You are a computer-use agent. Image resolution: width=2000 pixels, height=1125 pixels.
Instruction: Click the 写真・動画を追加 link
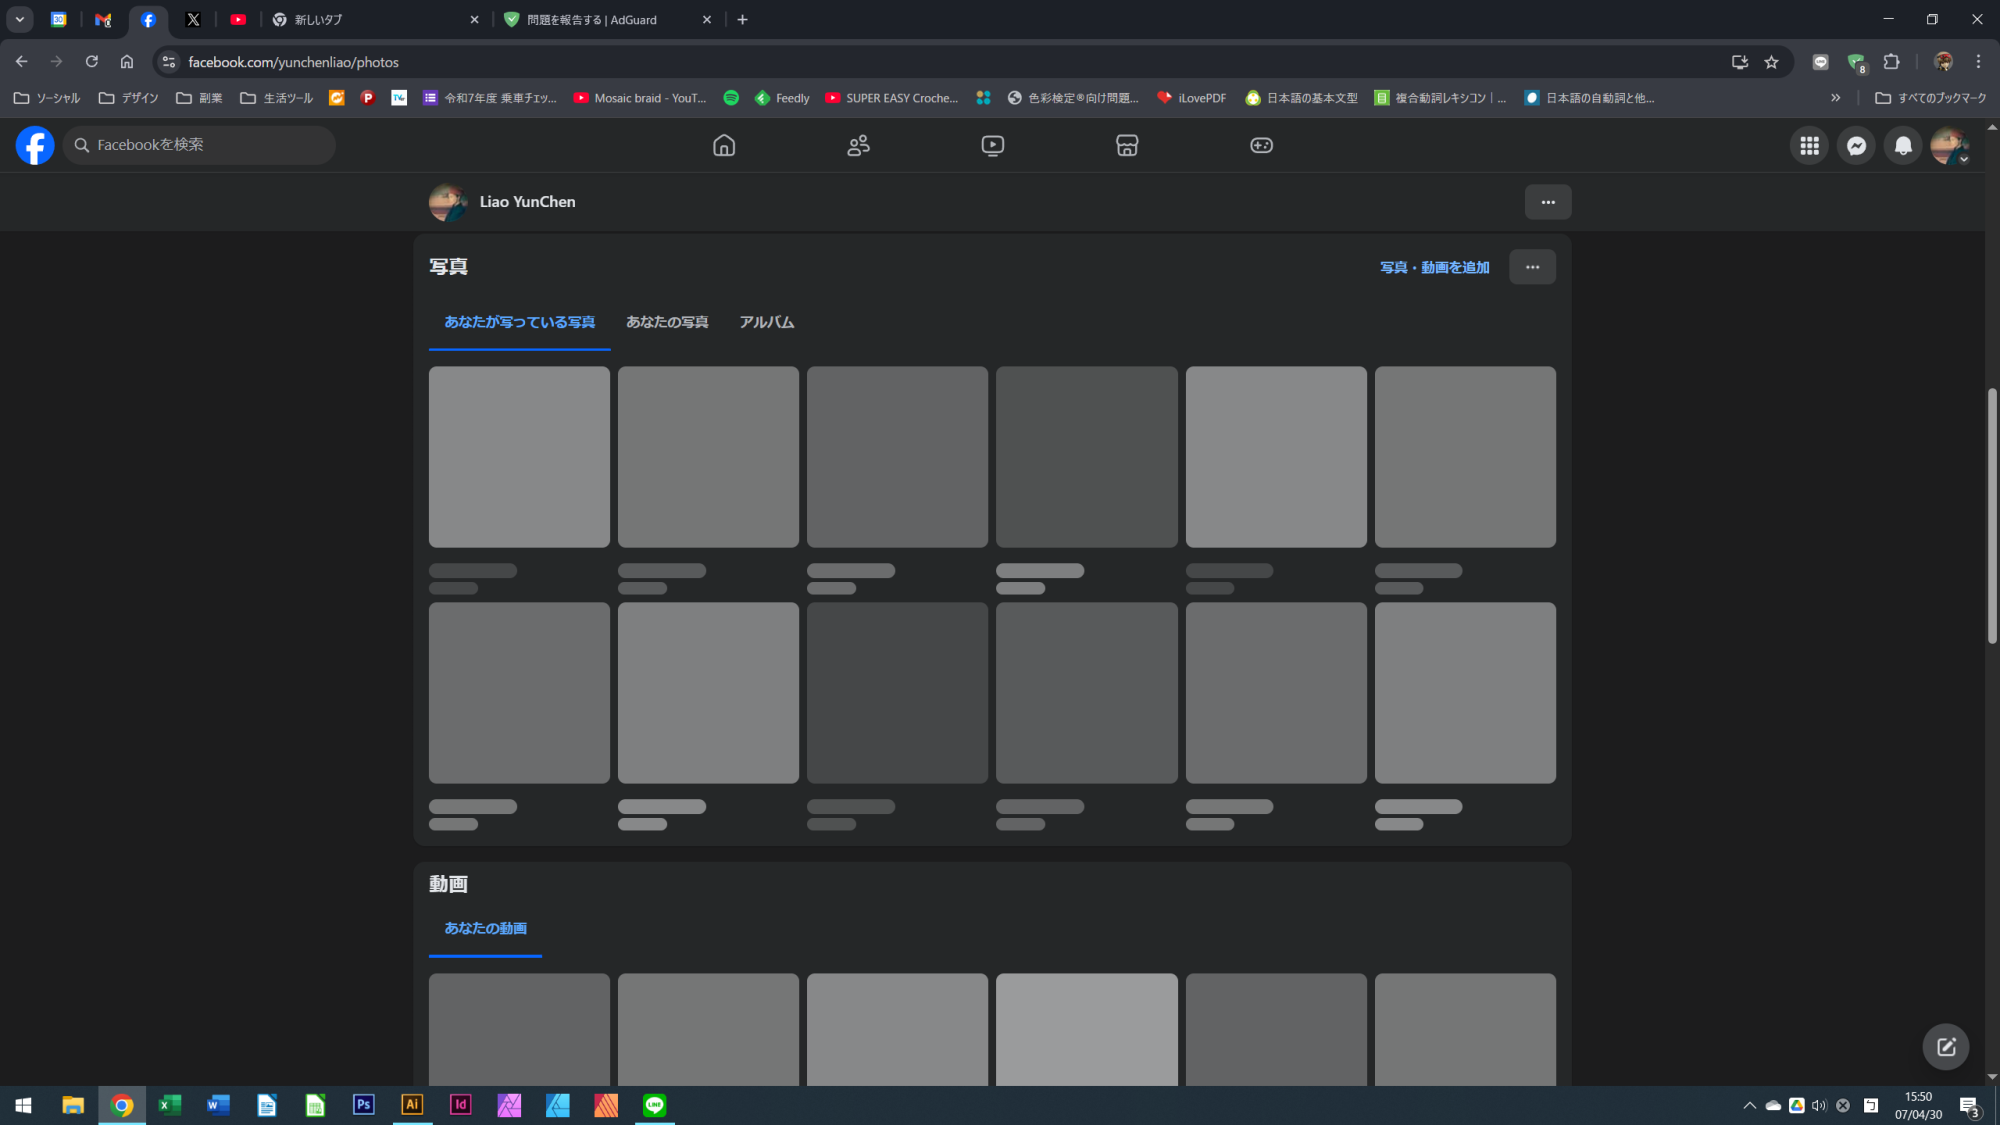click(x=1433, y=267)
